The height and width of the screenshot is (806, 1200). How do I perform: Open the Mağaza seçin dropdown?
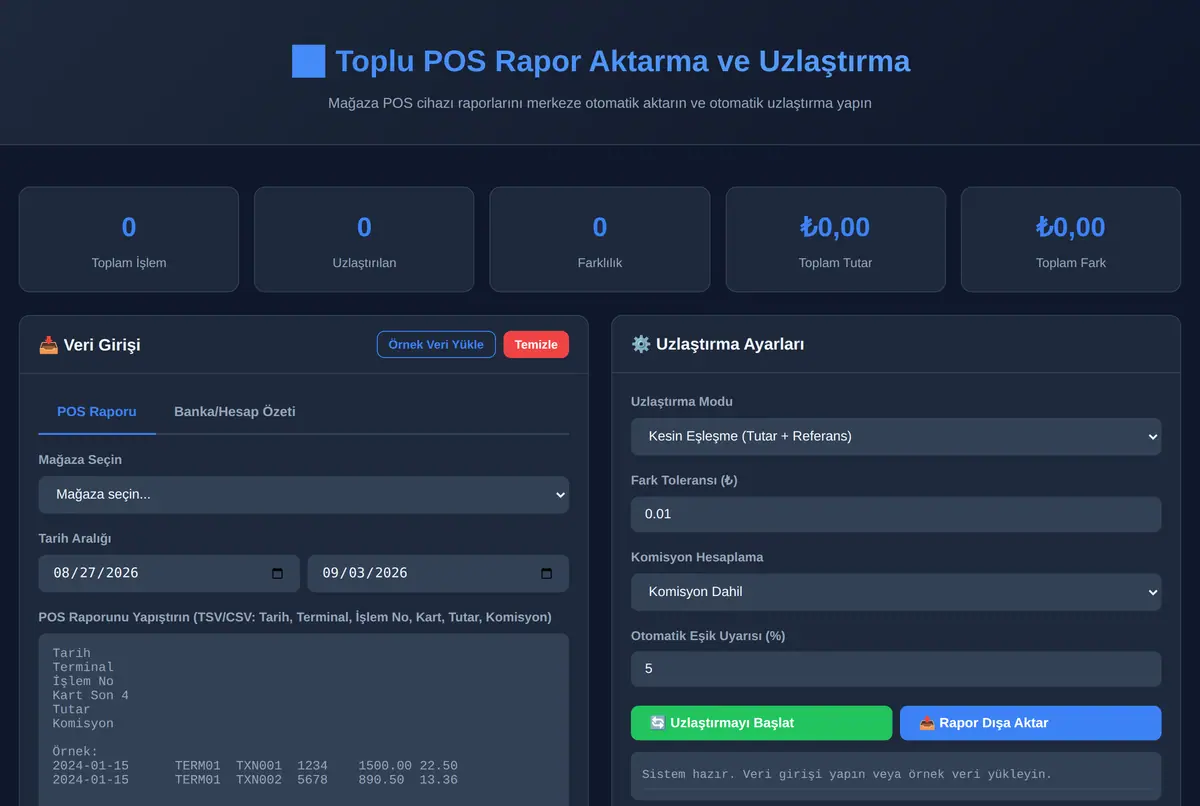(x=304, y=495)
